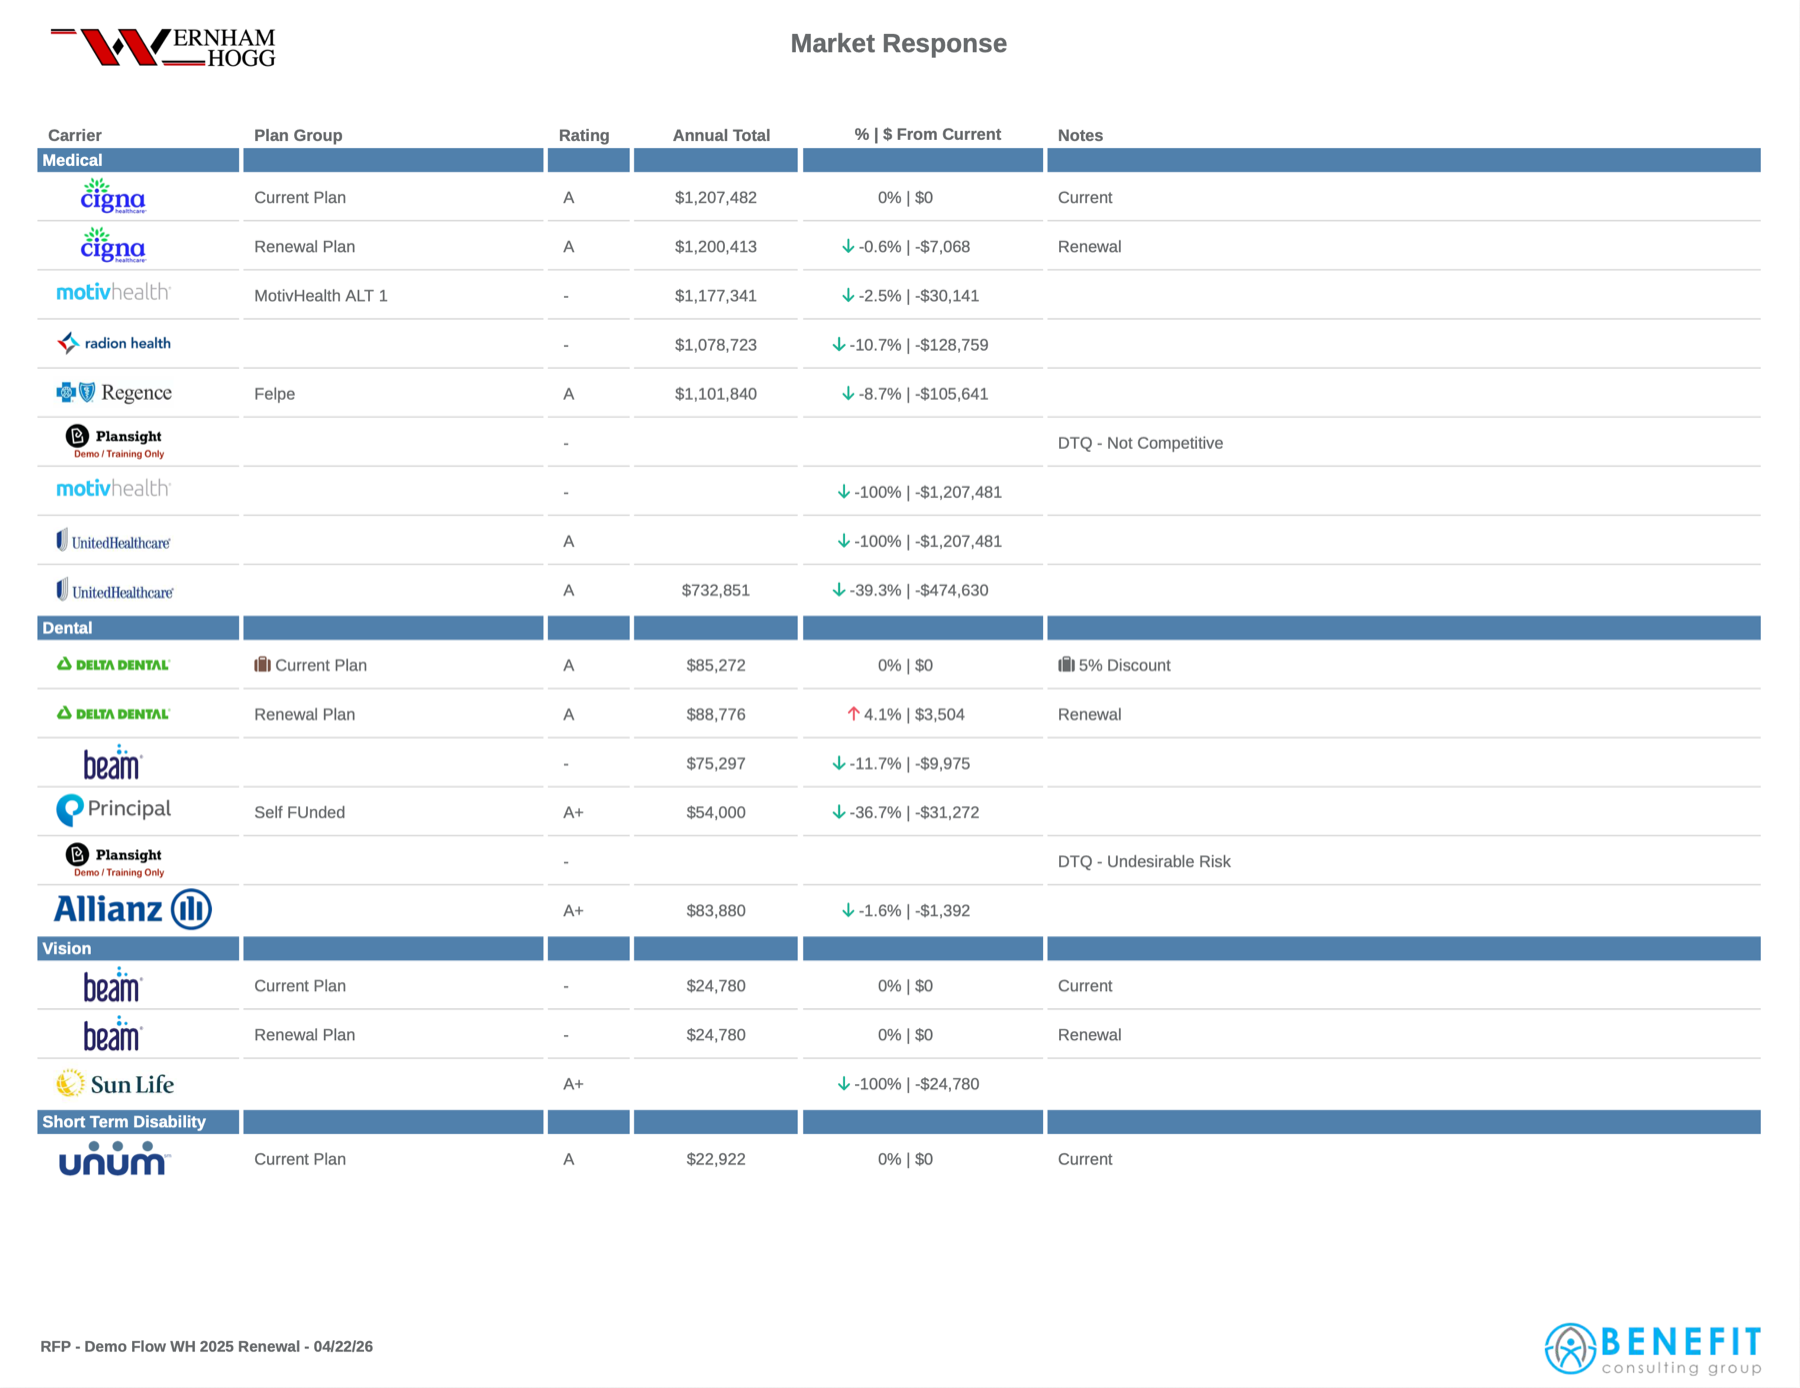Click the $83,880 annual total
The height and width of the screenshot is (1388, 1800).
click(716, 910)
